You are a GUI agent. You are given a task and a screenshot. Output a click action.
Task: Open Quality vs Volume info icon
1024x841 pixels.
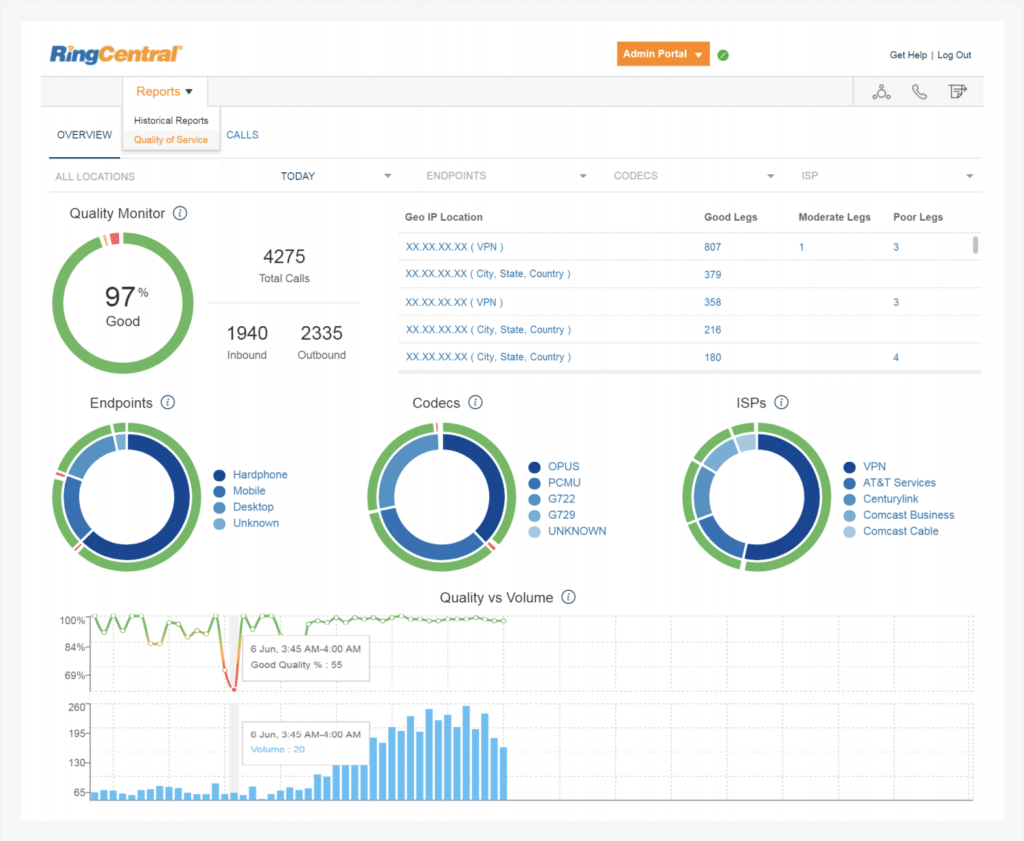pos(568,598)
